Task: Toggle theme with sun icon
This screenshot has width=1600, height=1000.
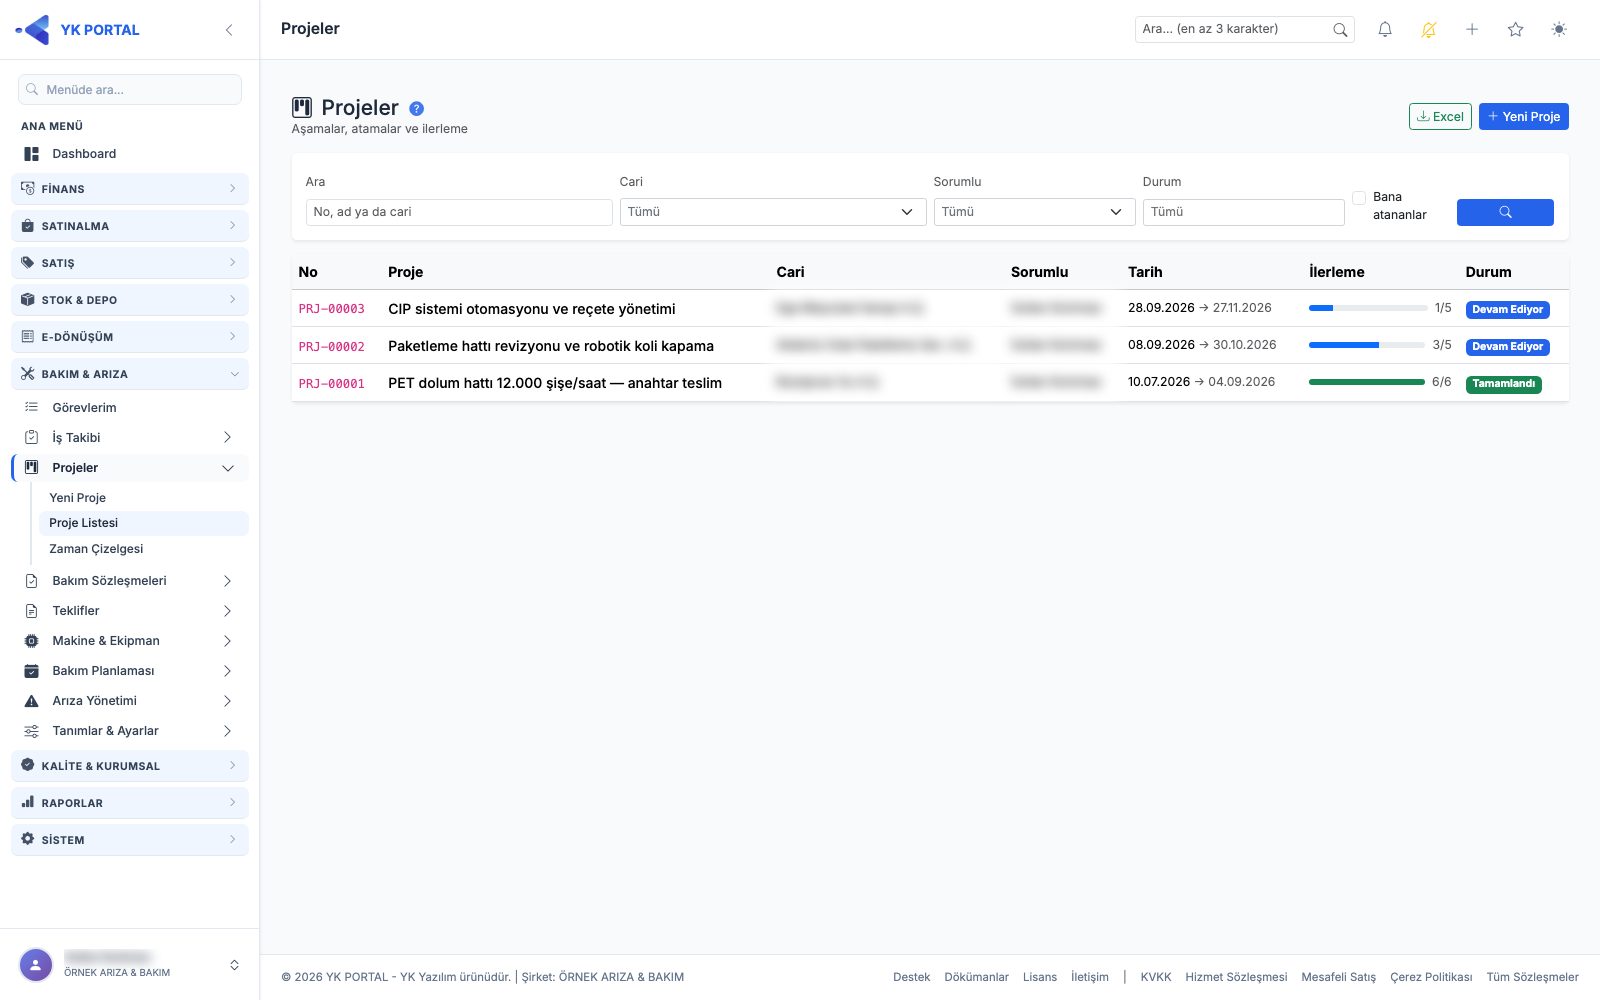Action: pos(1559,30)
